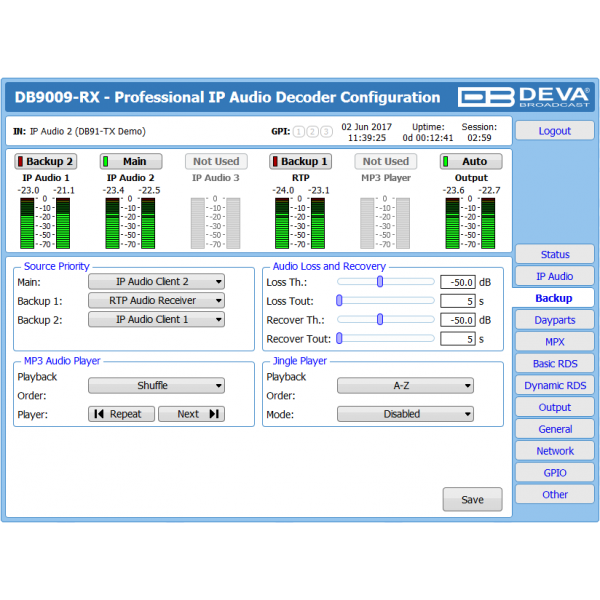Click the Loss Tout seconds field
The image size is (600, 600).
coord(458,301)
